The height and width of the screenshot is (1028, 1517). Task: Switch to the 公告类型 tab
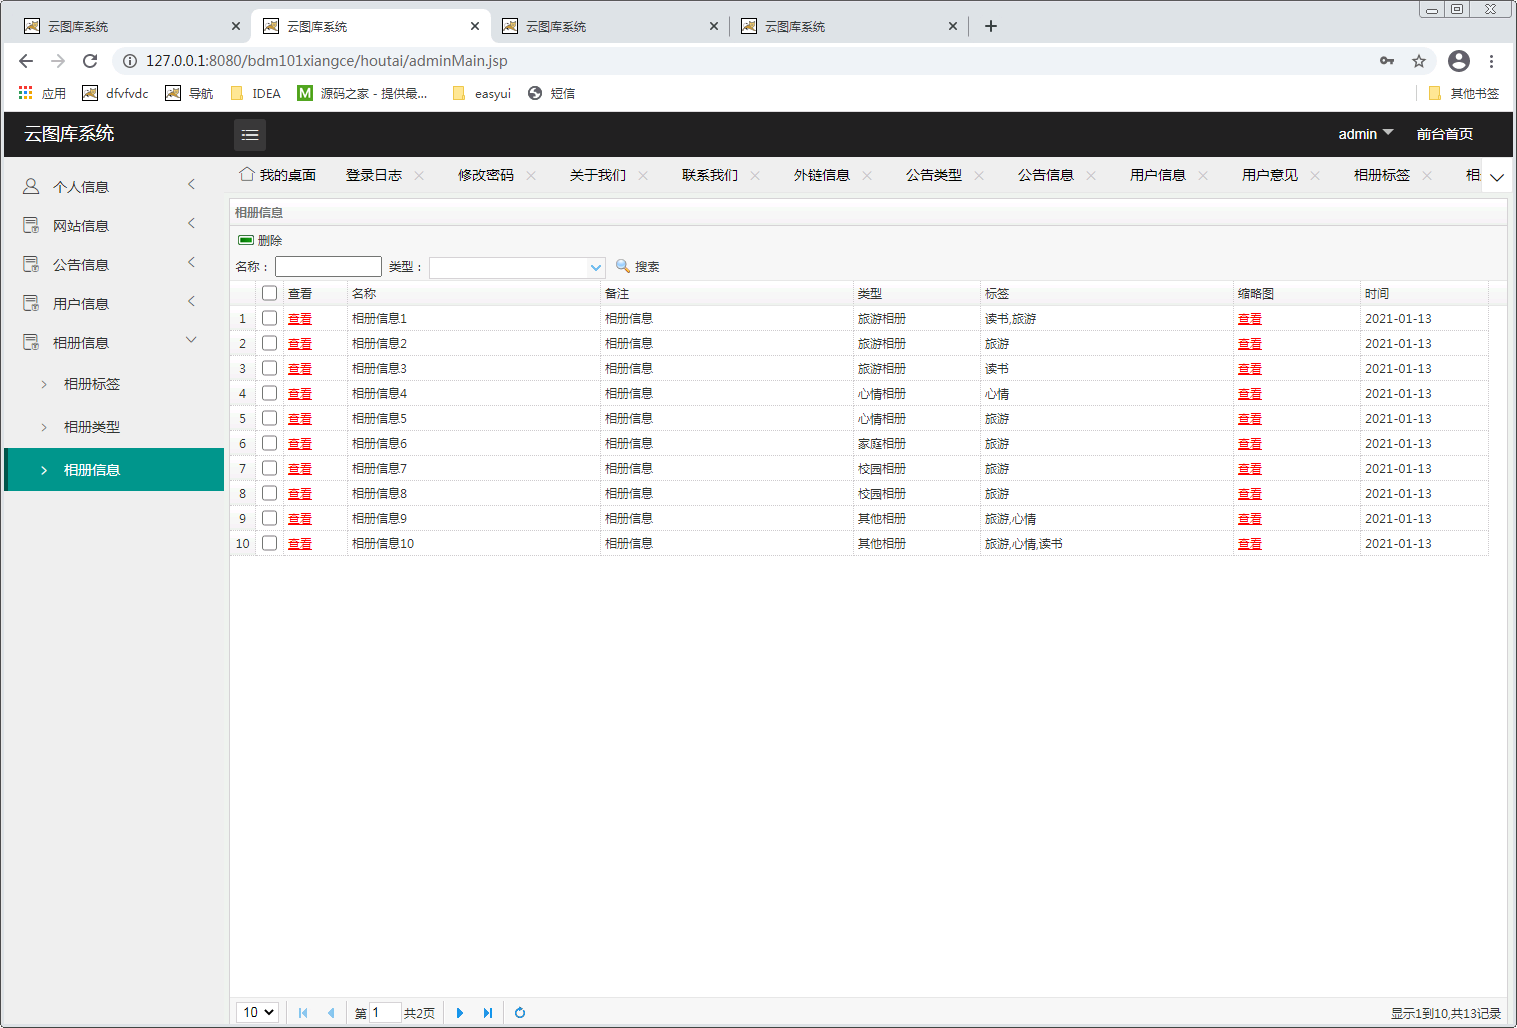pyautogui.click(x=934, y=175)
